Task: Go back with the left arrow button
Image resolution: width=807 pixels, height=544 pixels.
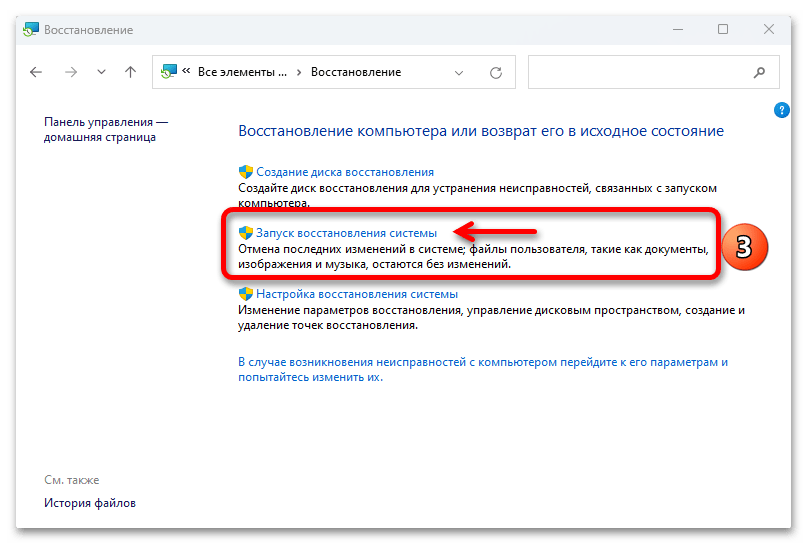Action: (36, 72)
